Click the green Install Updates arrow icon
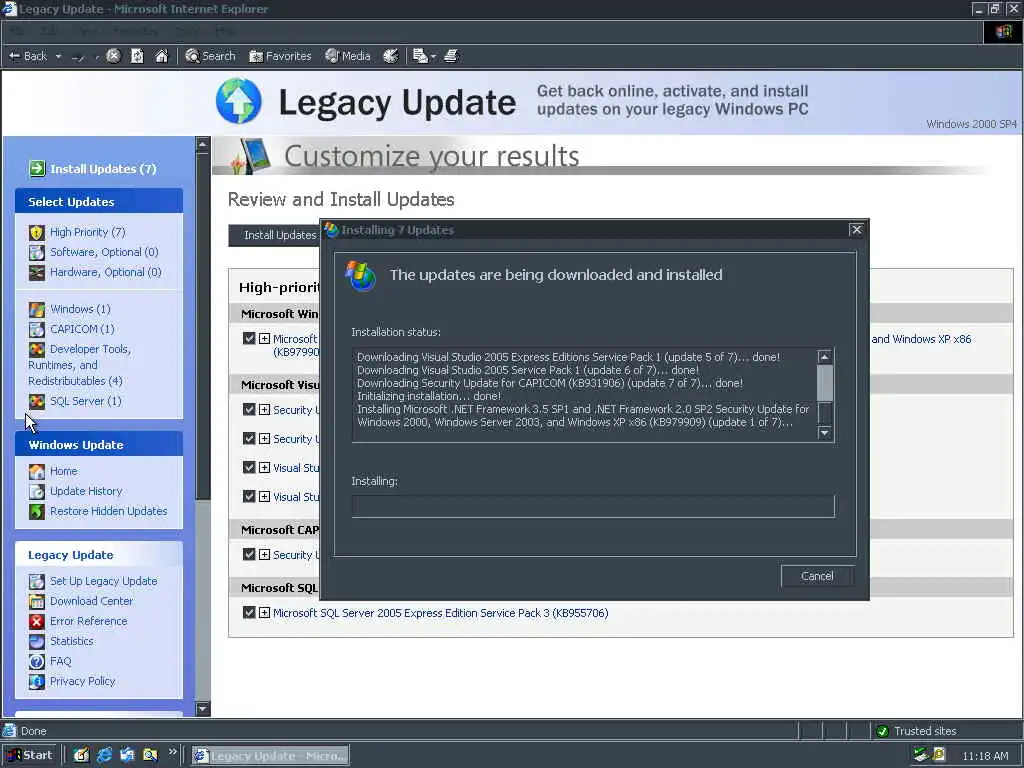 37,168
